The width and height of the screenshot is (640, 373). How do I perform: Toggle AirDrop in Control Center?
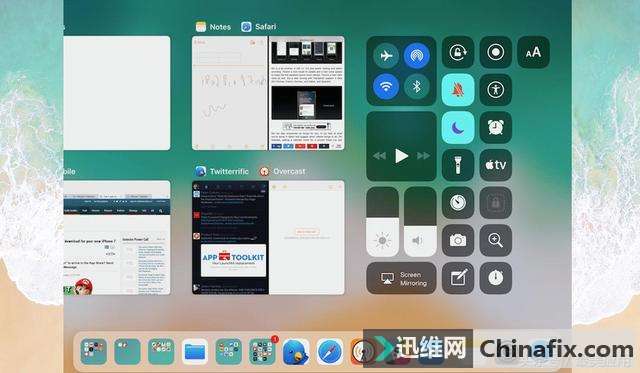pos(416,55)
